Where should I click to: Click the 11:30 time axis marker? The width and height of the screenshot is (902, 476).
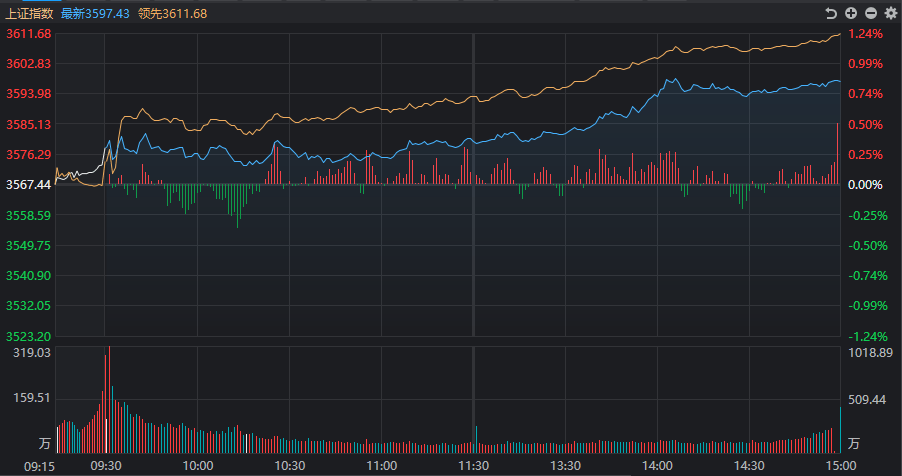[x=473, y=466]
